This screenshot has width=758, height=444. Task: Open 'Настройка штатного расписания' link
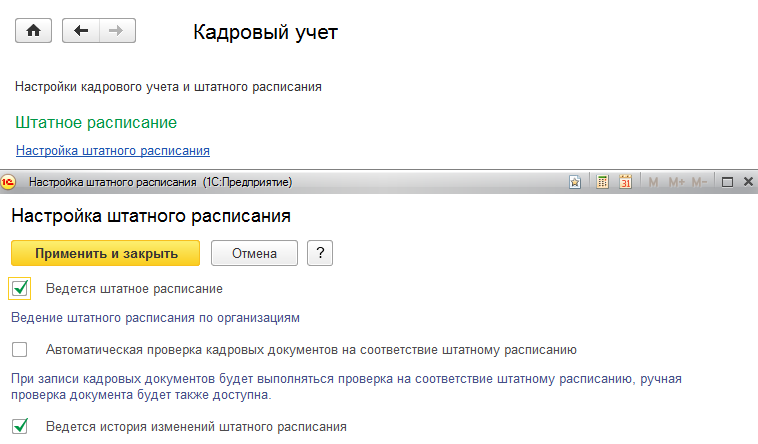pos(112,151)
